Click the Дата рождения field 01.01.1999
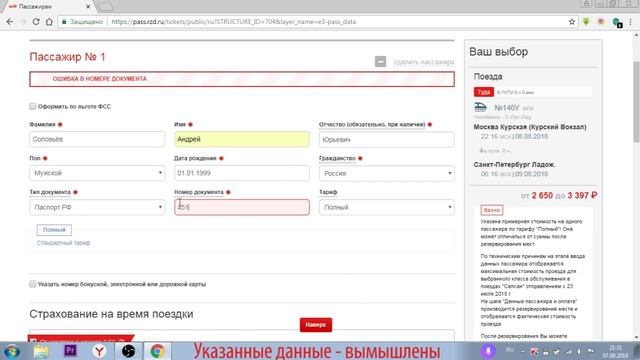Viewport: 640px width, 360px height. pyautogui.click(x=242, y=173)
